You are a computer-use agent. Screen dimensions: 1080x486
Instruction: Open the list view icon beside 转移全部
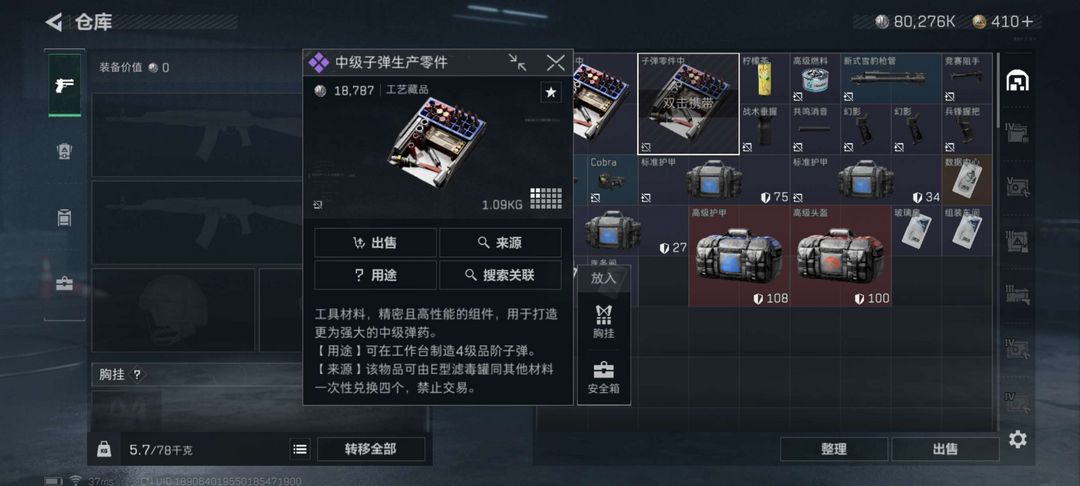[x=300, y=449]
